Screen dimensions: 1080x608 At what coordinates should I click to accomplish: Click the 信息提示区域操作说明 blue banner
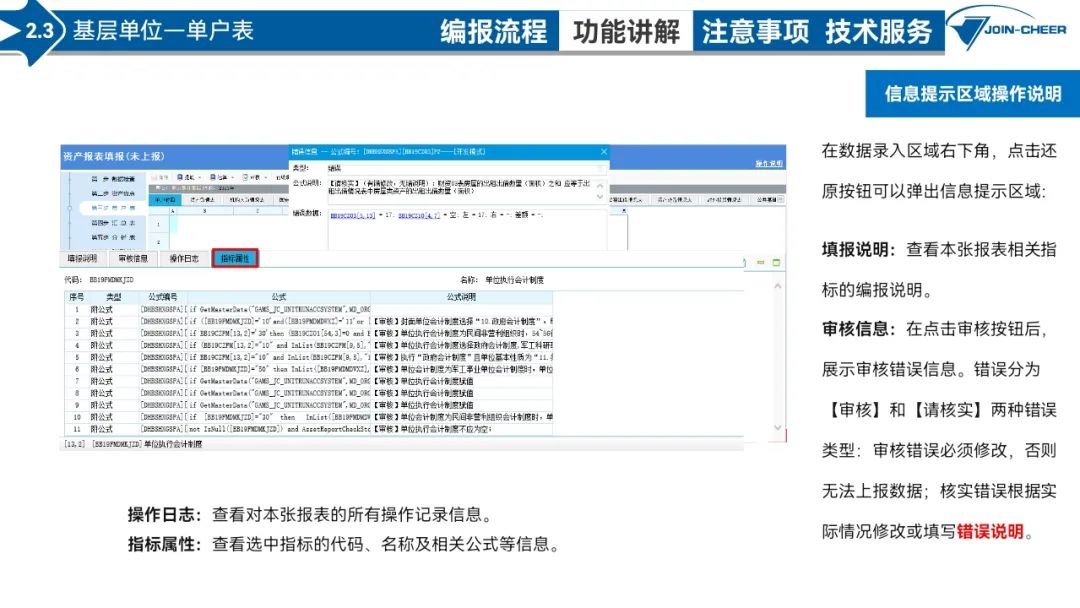pyautogui.click(x=972, y=94)
